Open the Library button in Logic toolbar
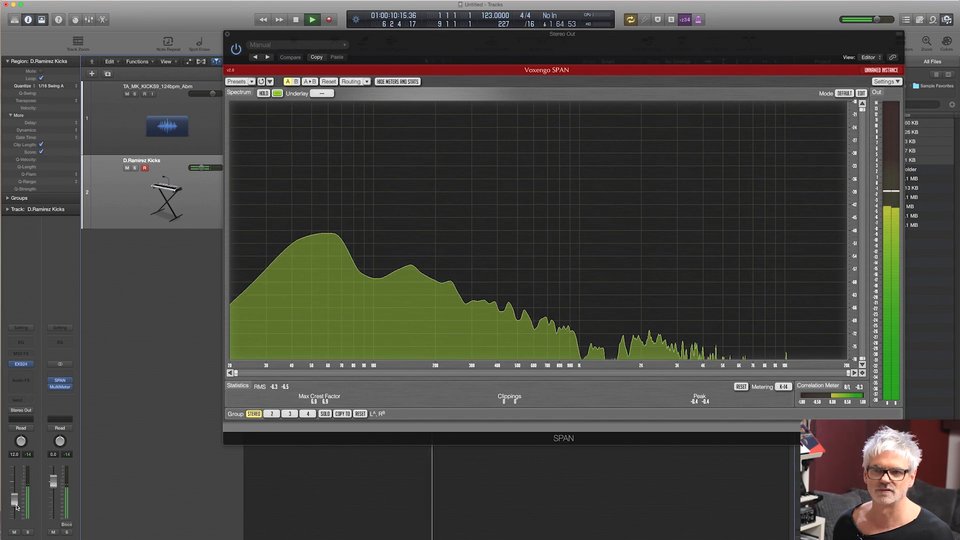The height and width of the screenshot is (540, 960). [14, 20]
